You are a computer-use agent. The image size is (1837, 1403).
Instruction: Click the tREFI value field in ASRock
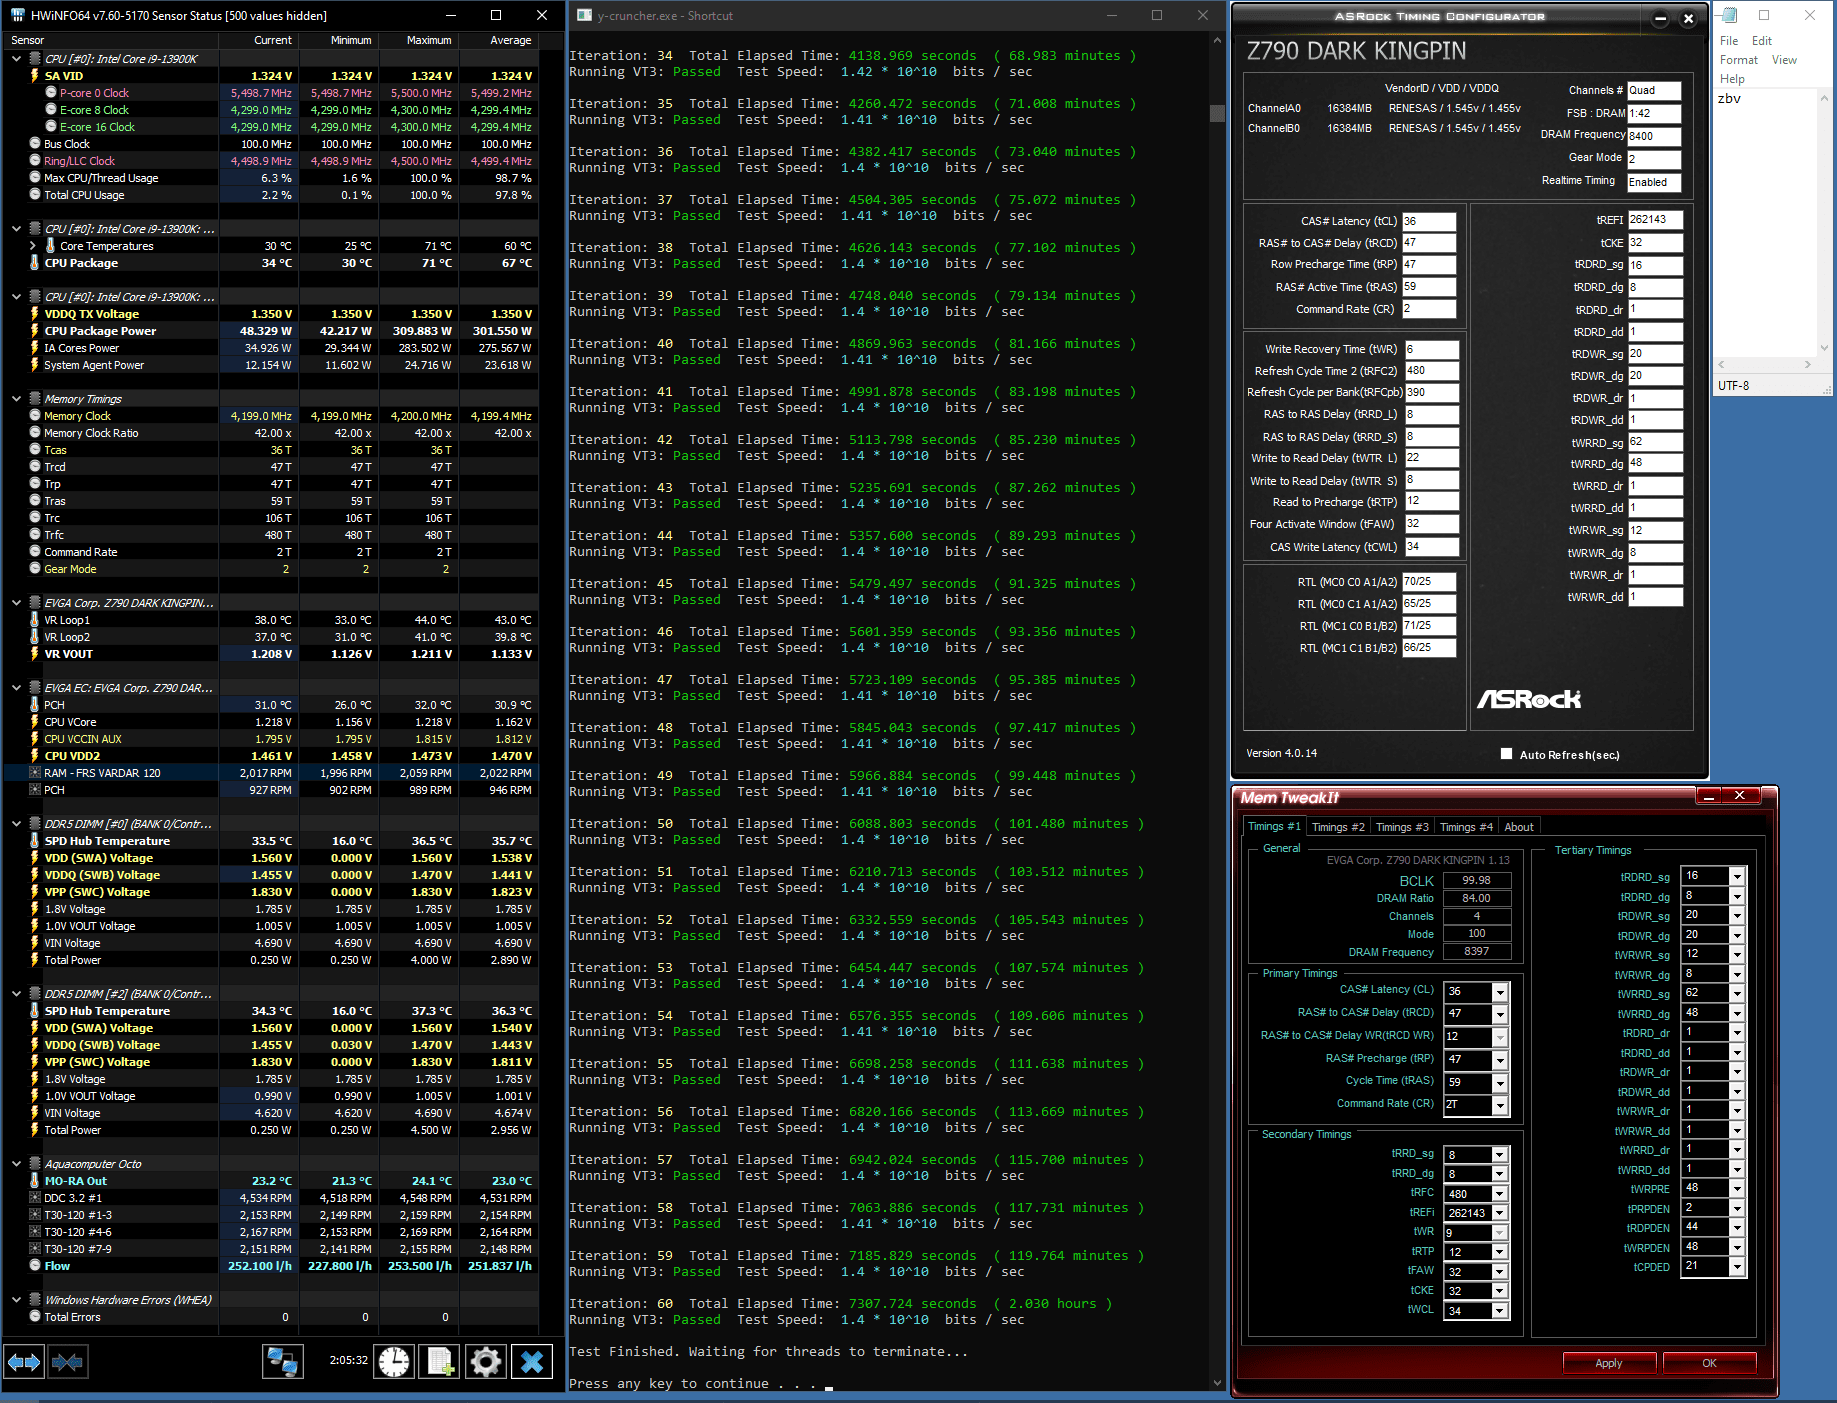pos(1655,220)
